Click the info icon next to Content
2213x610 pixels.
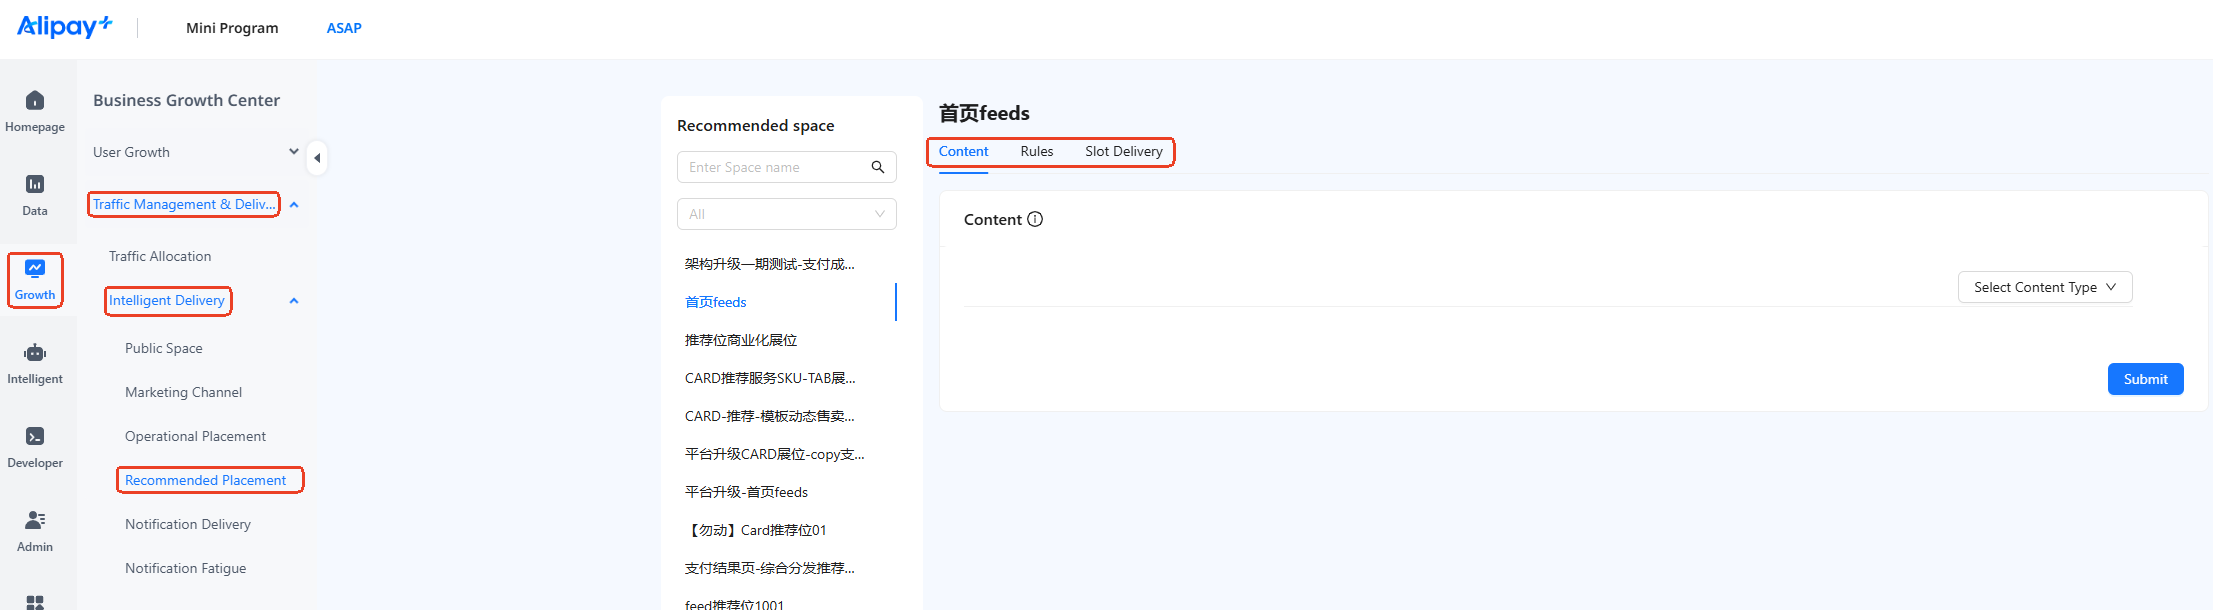click(1035, 219)
